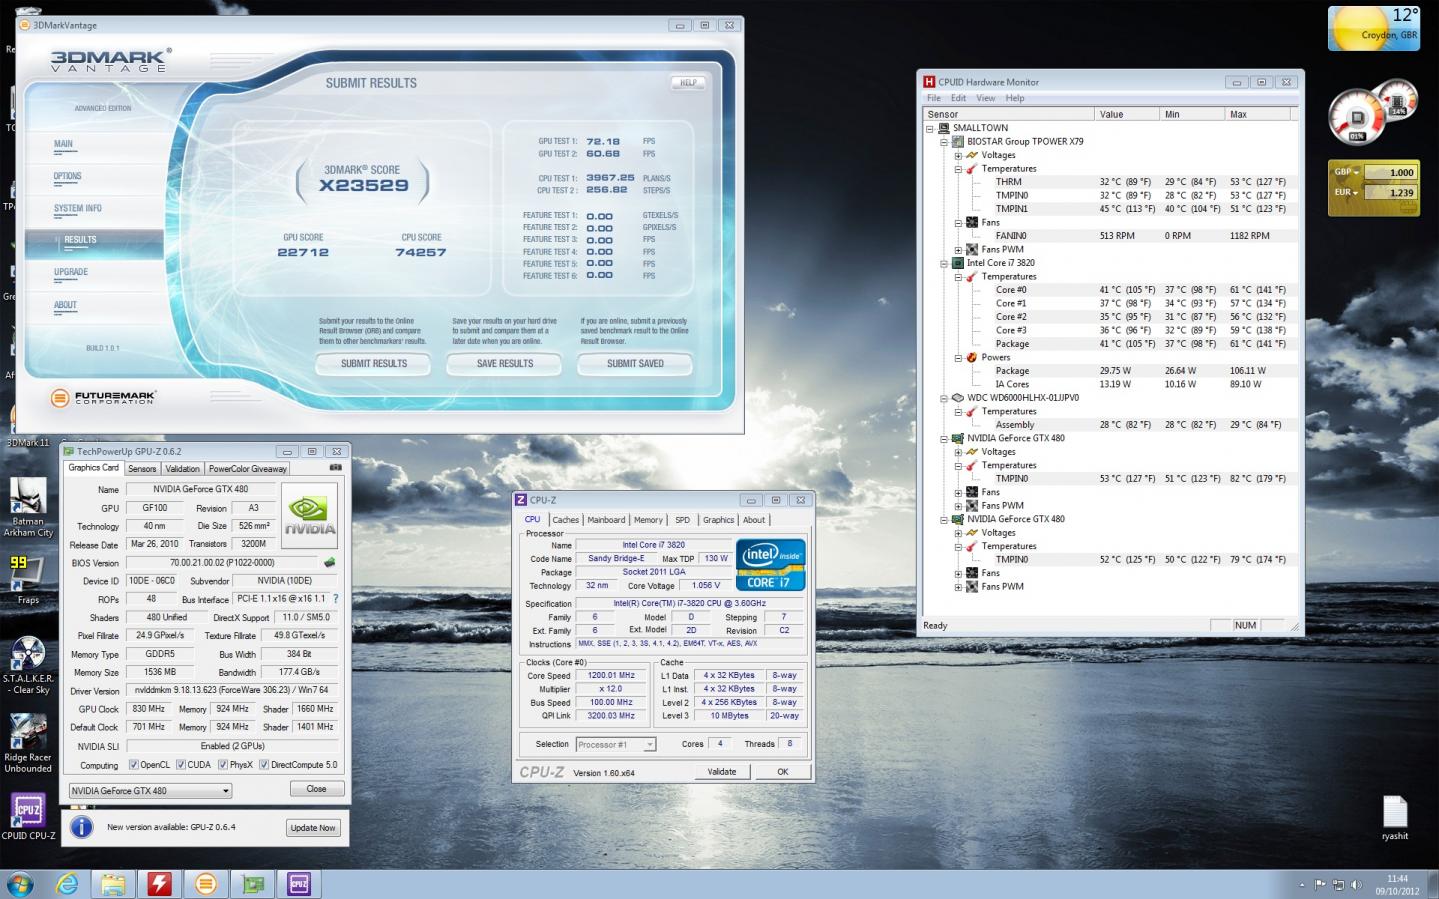
Task: Open the Batman Arkham City desktop shortcut
Action: pos(28,508)
